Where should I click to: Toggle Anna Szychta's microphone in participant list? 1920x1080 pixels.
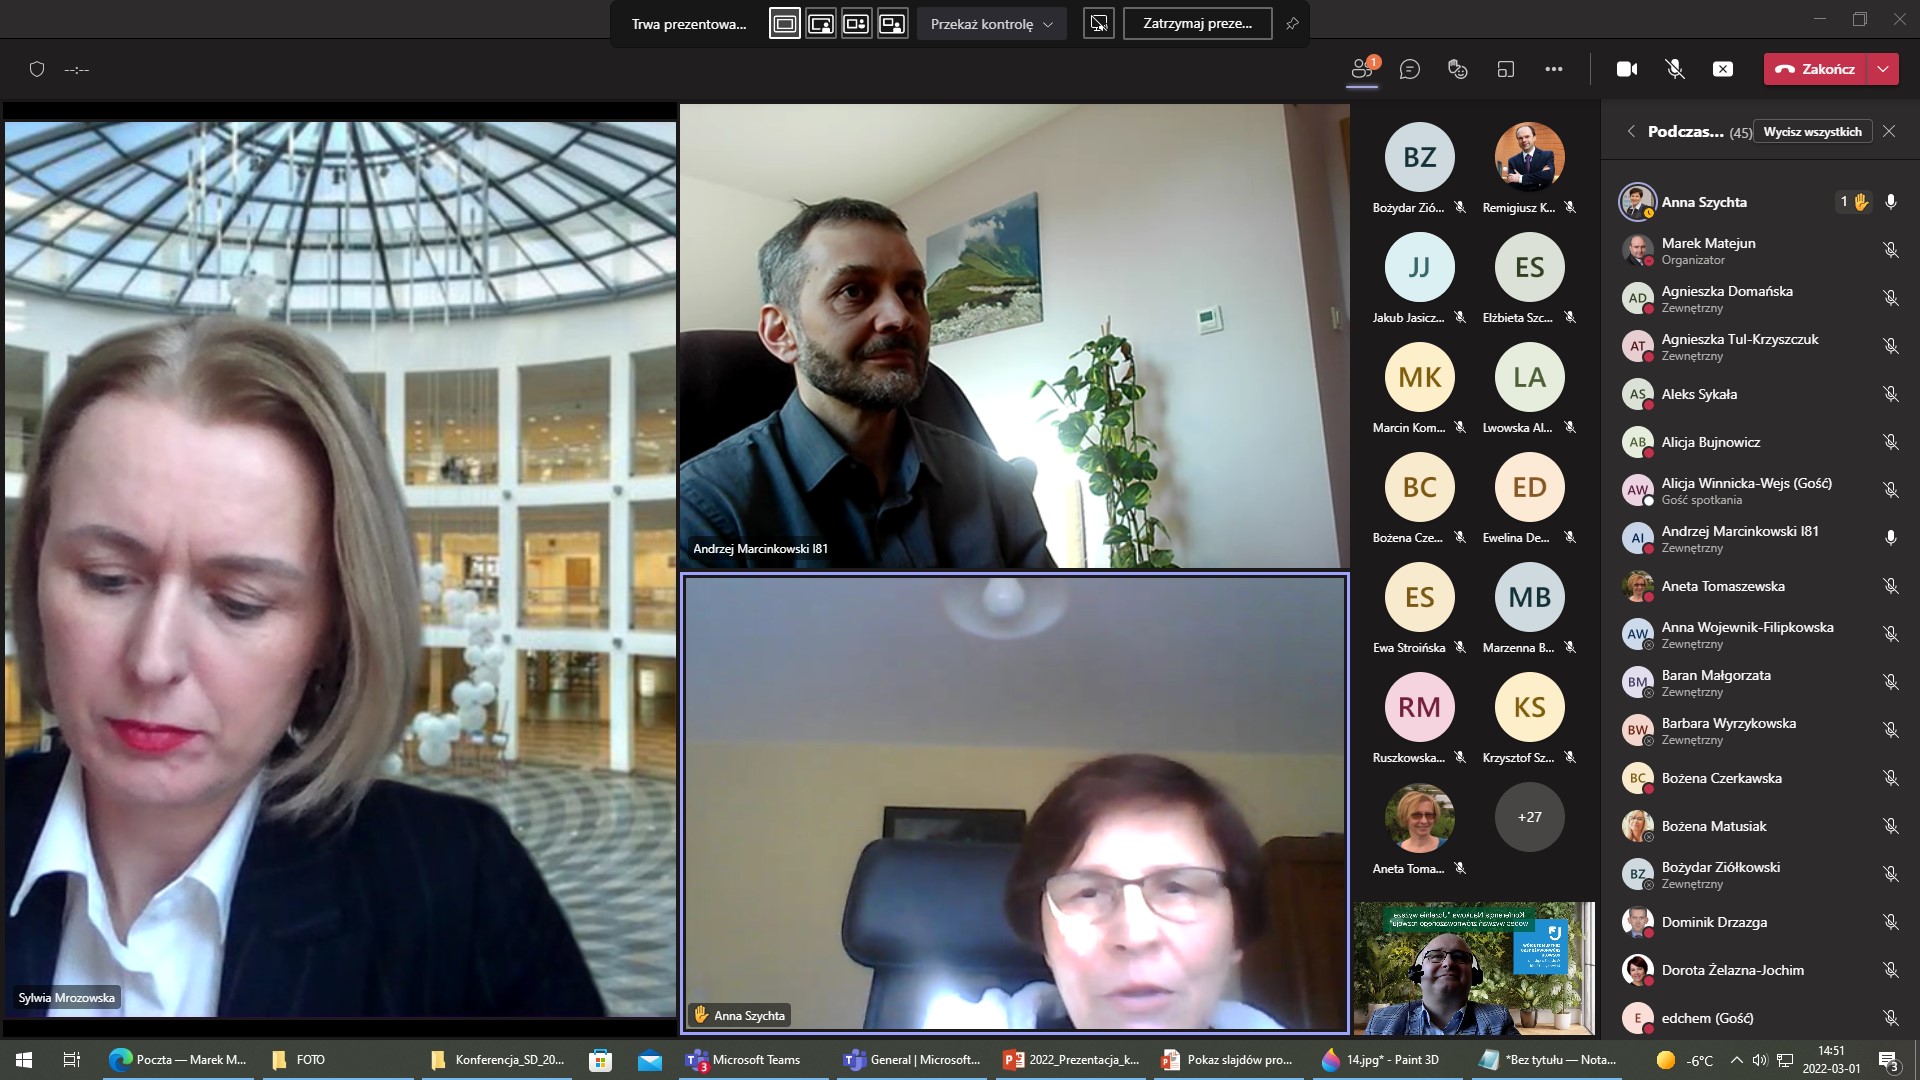tap(1890, 202)
